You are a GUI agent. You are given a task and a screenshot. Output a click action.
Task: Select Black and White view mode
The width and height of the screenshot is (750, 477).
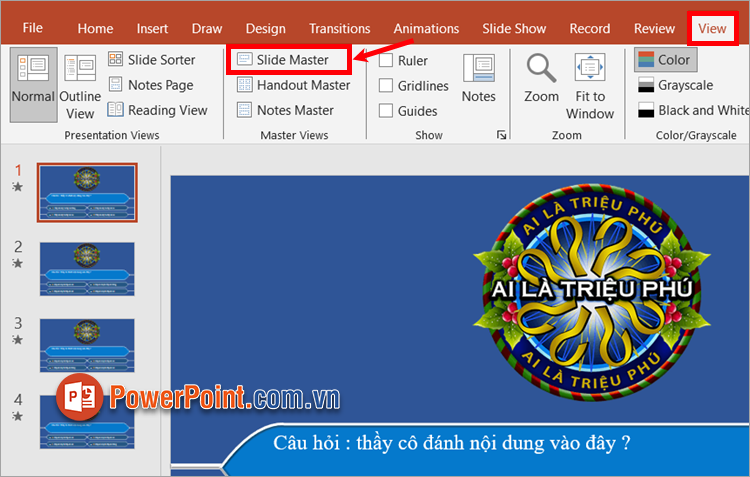click(x=693, y=110)
